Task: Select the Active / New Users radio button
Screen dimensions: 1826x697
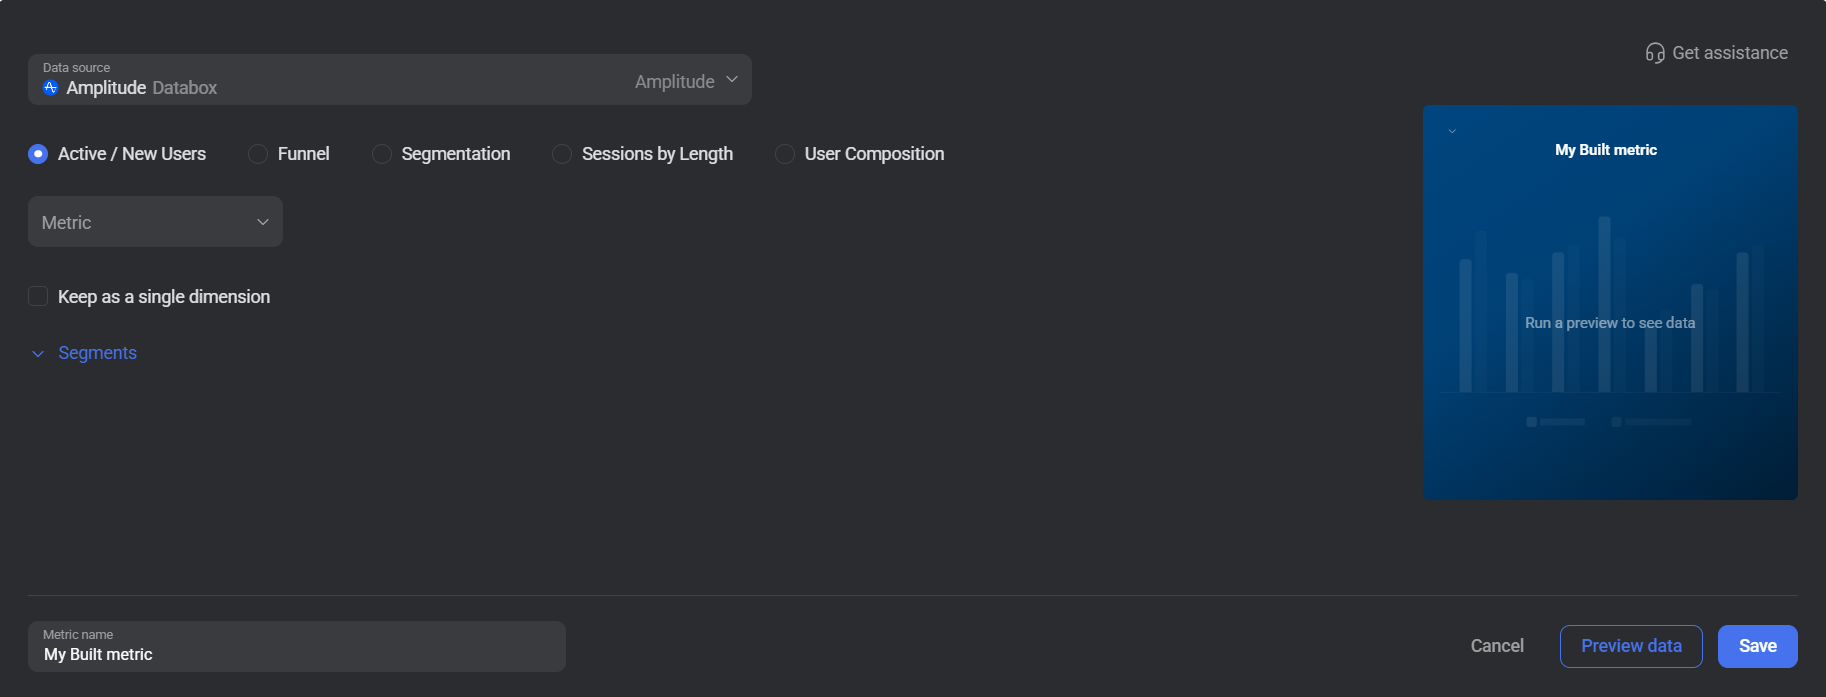Action: coord(38,154)
